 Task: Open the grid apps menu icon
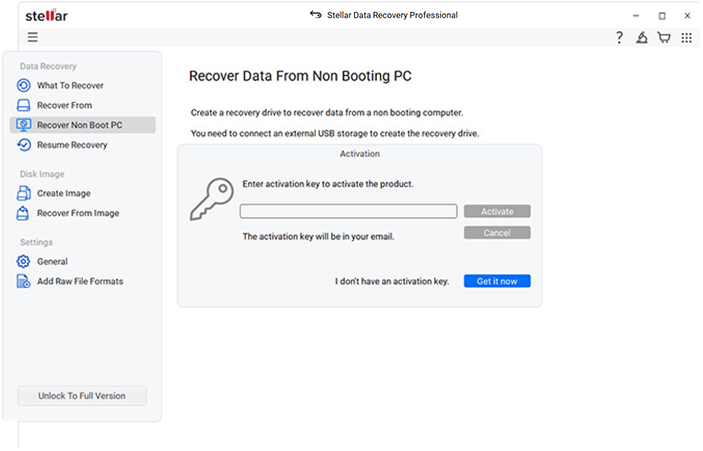pyautogui.click(x=686, y=38)
